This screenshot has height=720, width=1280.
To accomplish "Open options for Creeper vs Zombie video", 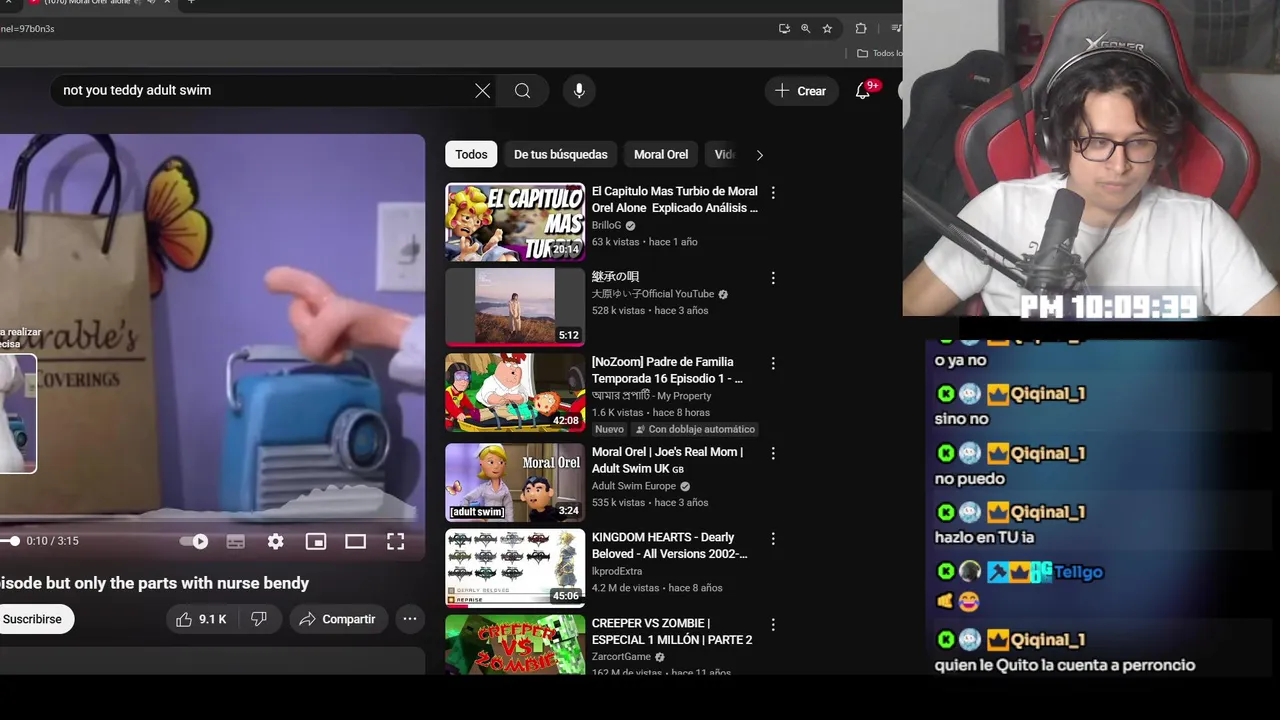I will [773, 624].
